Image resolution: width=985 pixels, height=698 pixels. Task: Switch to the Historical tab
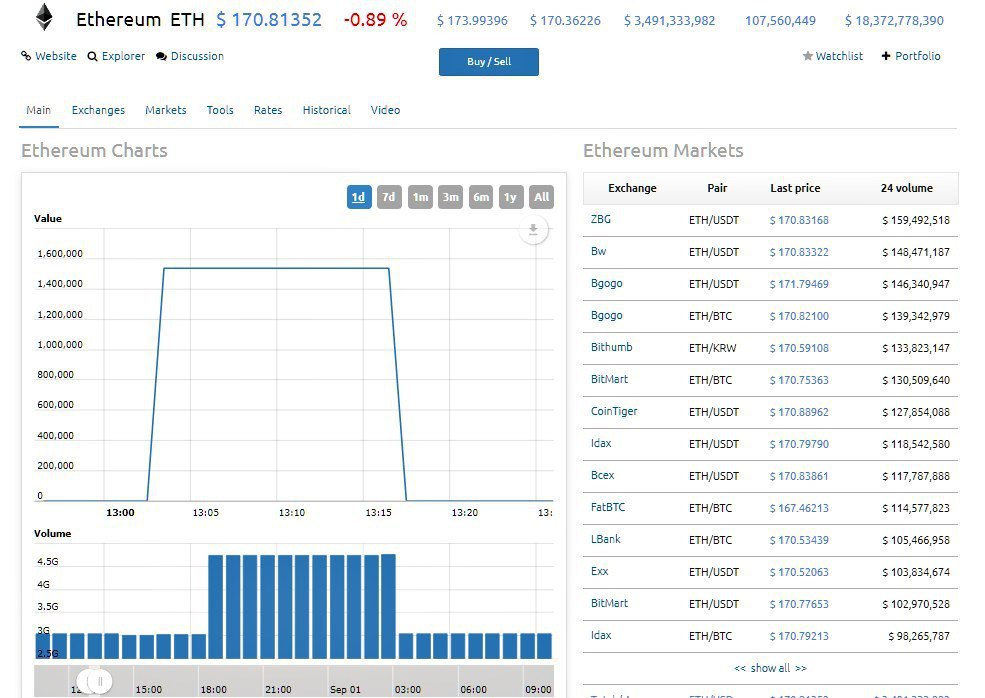[x=327, y=110]
